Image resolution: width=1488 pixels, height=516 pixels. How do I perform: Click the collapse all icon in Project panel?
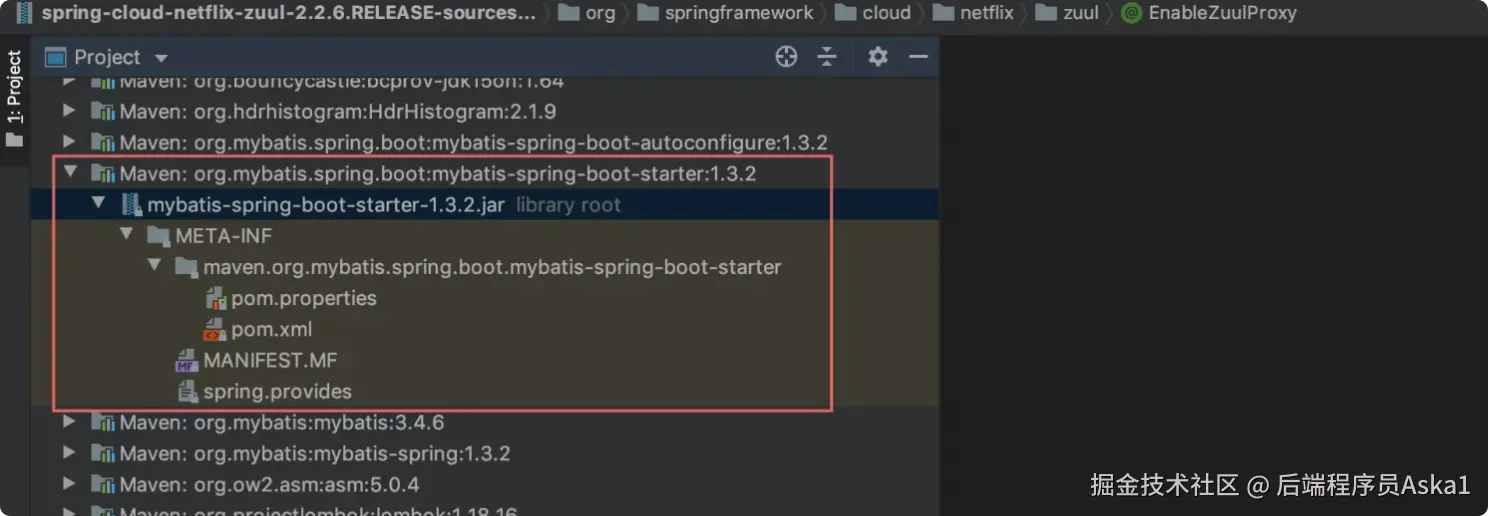[827, 57]
